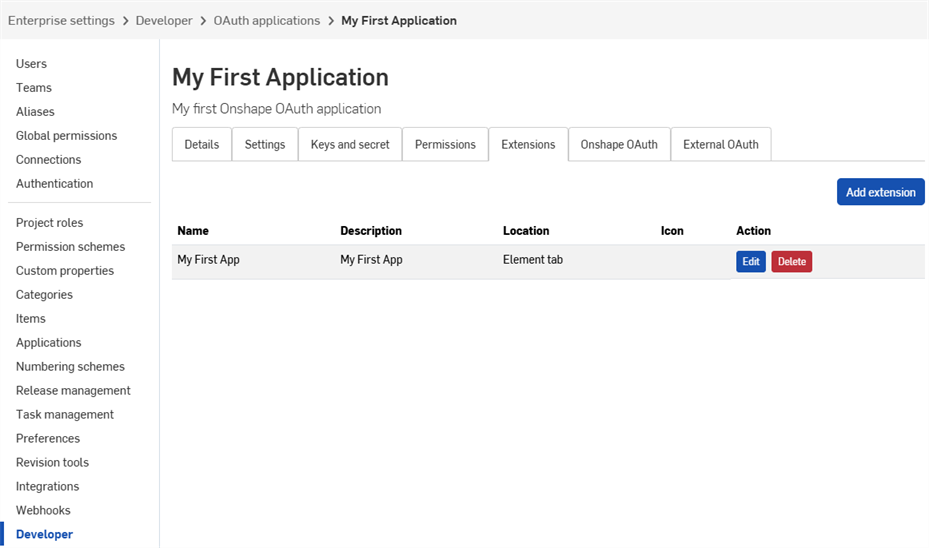Go to Numbering schemes
This screenshot has width=929, height=548.
(x=70, y=367)
